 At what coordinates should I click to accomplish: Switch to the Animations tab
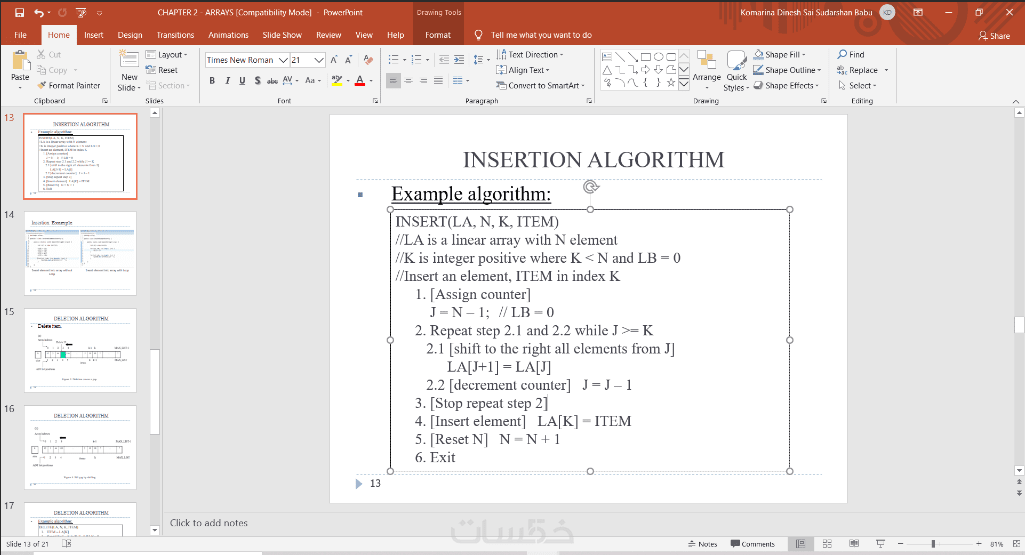coord(228,35)
